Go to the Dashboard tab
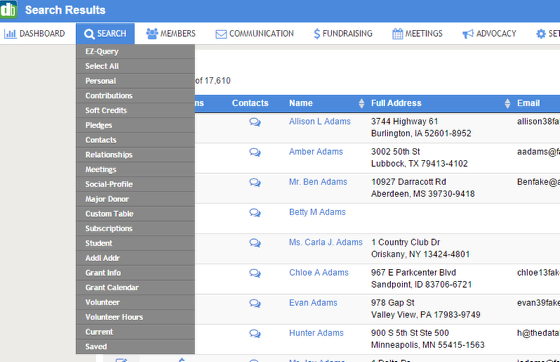The height and width of the screenshot is (362, 560). (35, 34)
